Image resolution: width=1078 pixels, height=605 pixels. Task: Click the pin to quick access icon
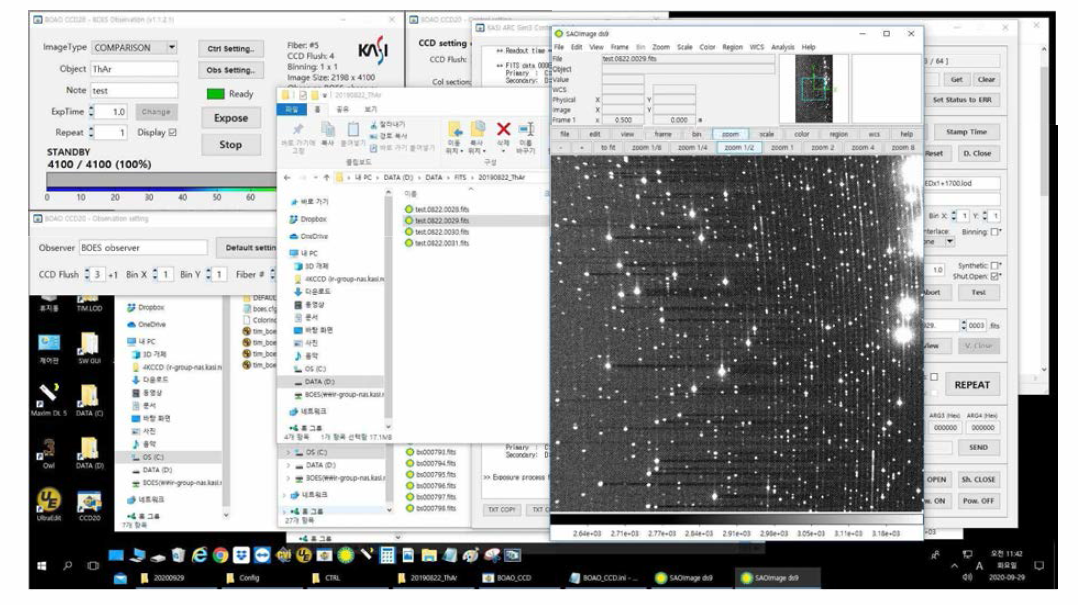(298, 129)
